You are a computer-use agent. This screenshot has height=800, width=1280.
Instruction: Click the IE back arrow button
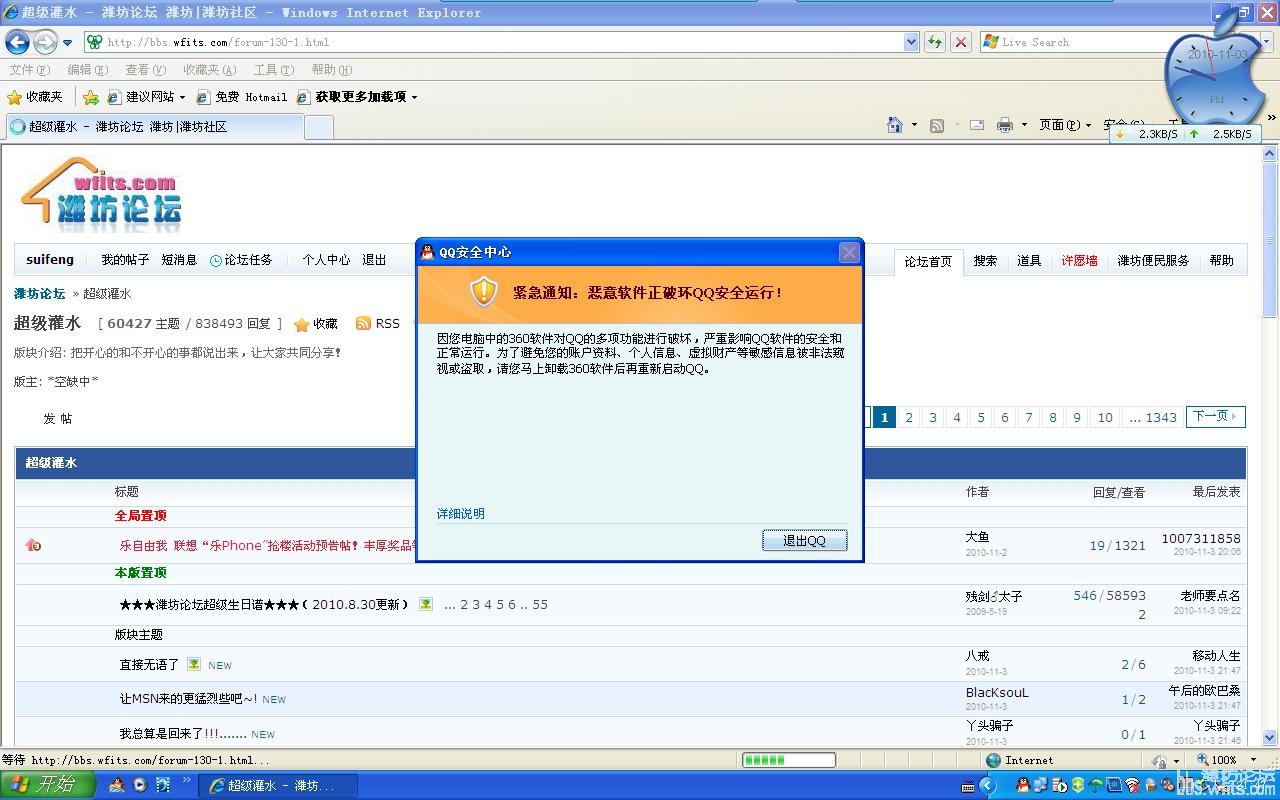[x=17, y=42]
